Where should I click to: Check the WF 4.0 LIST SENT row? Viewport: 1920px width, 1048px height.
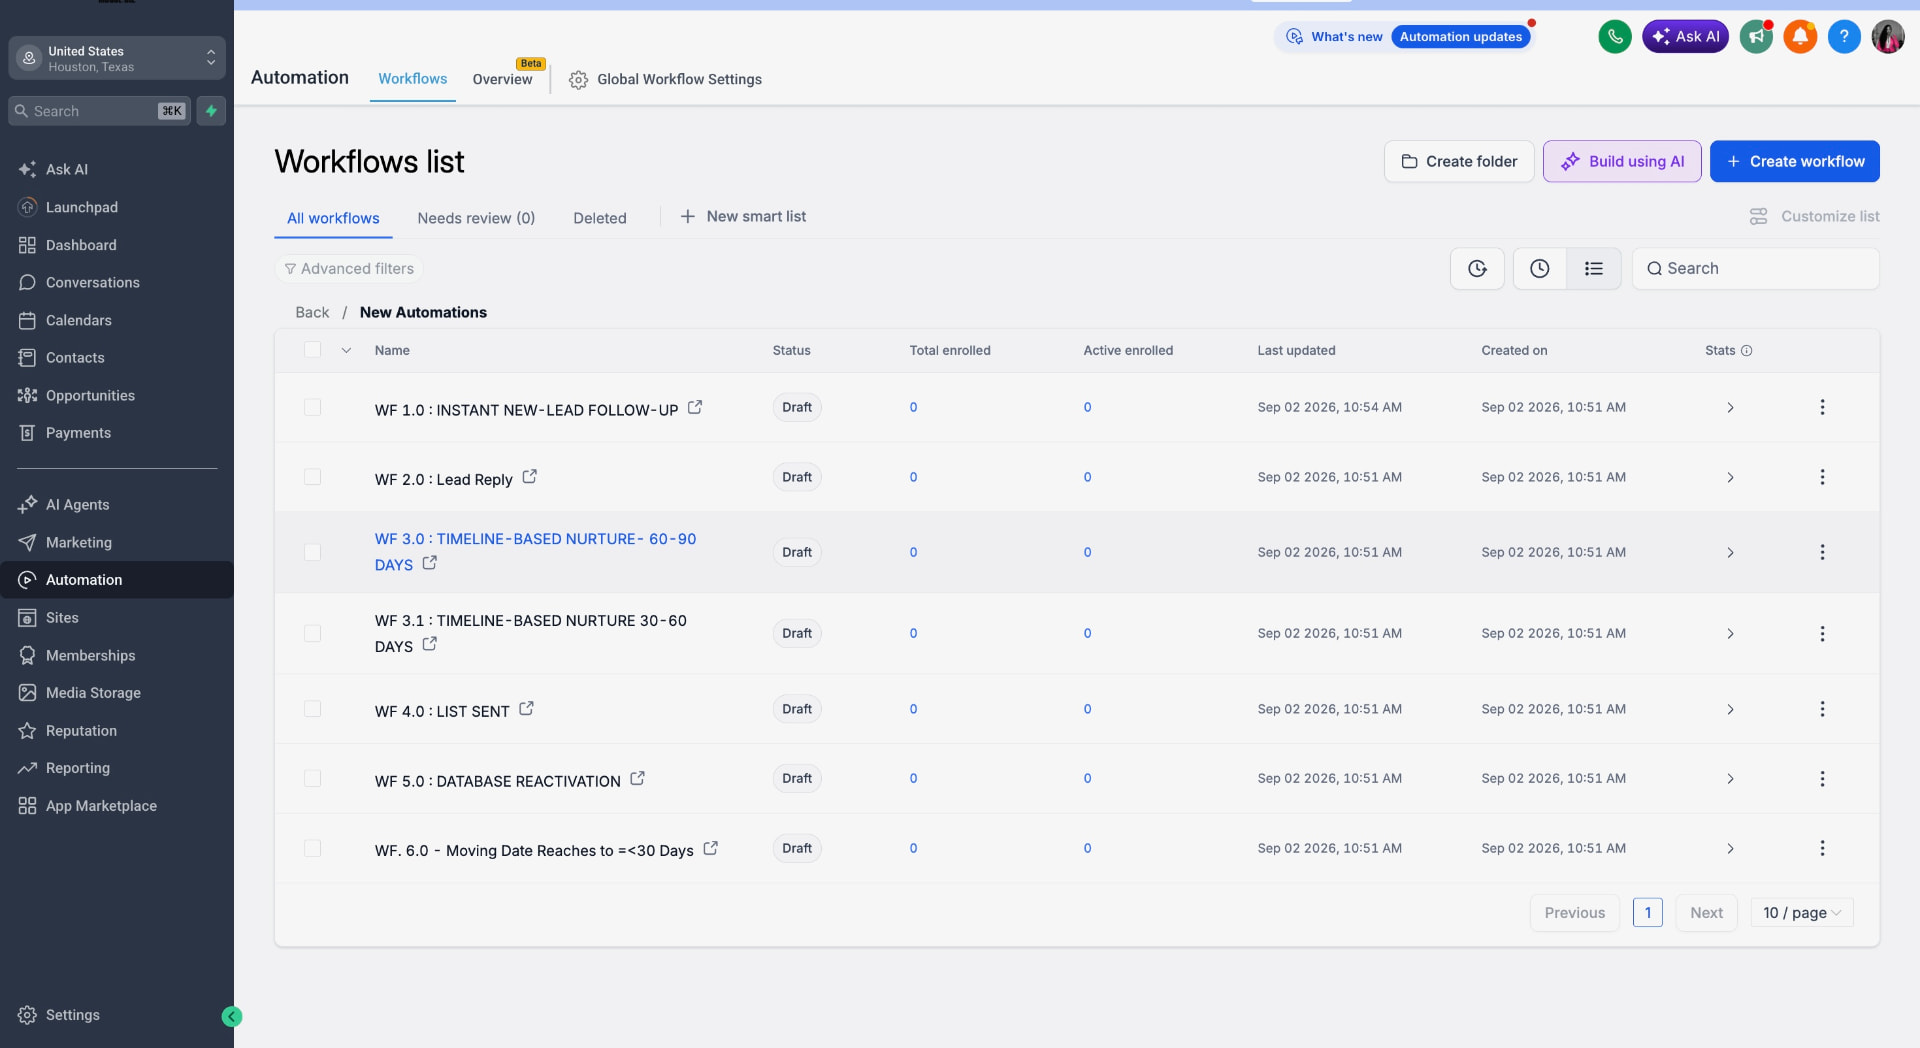pyautogui.click(x=313, y=709)
